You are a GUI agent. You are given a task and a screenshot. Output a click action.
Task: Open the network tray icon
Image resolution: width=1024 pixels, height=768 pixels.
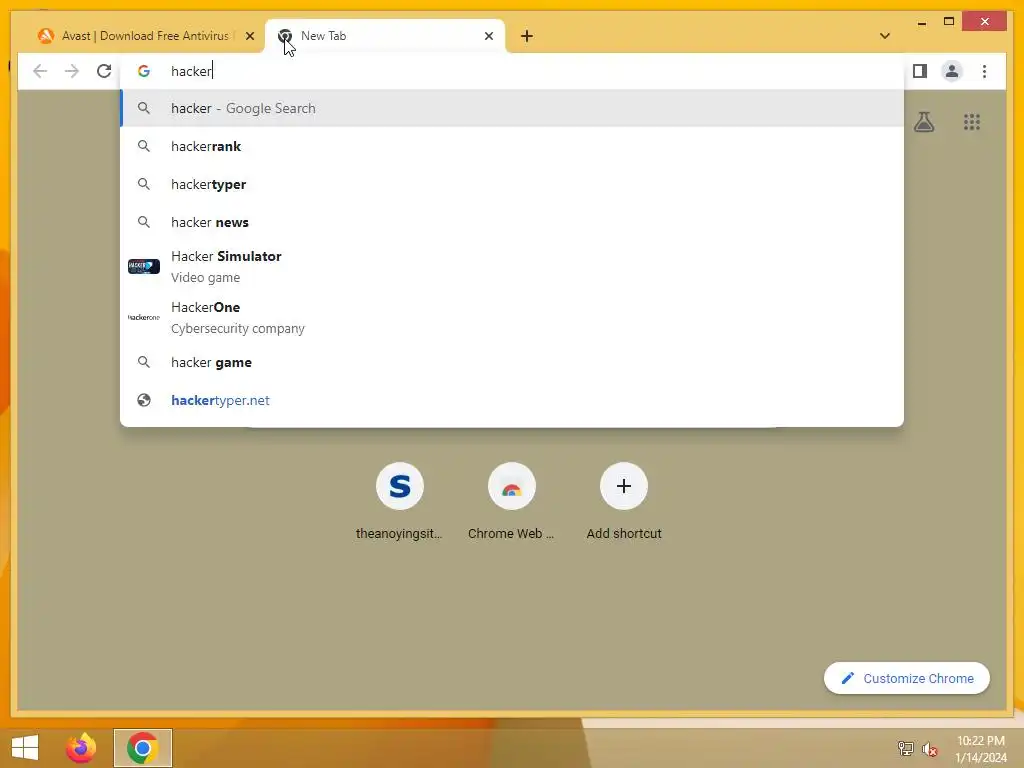(x=905, y=748)
